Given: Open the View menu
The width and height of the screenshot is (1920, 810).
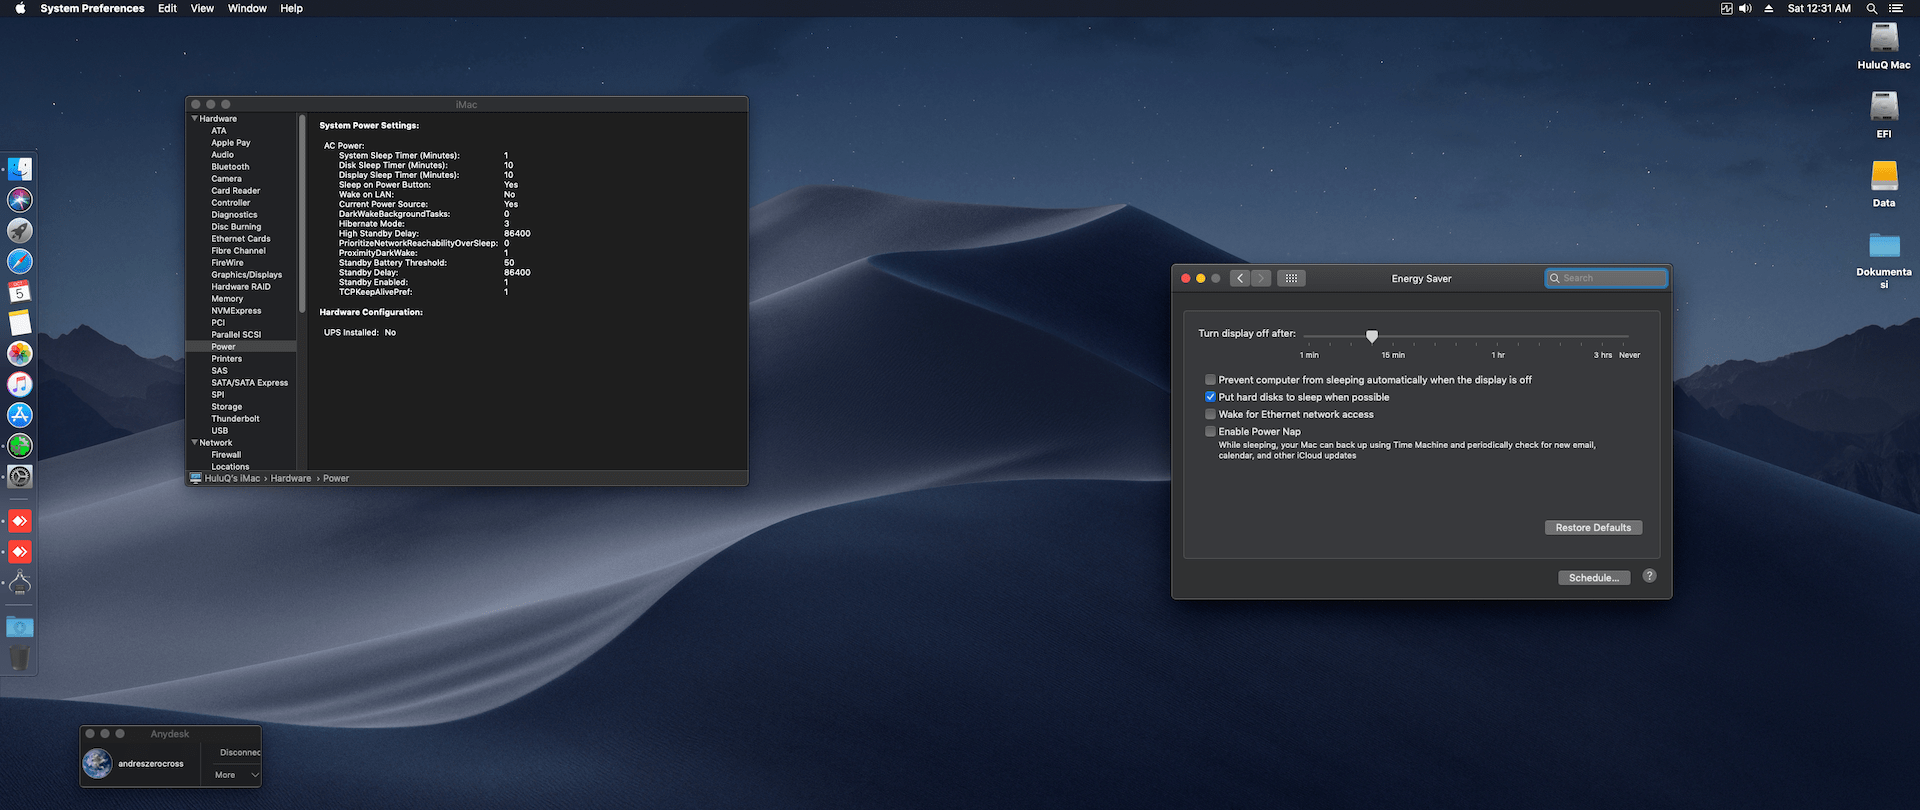Looking at the screenshot, I should pos(202,8).
